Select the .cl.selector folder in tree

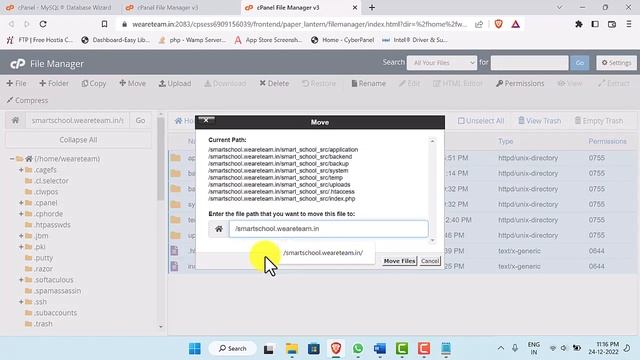51,180
